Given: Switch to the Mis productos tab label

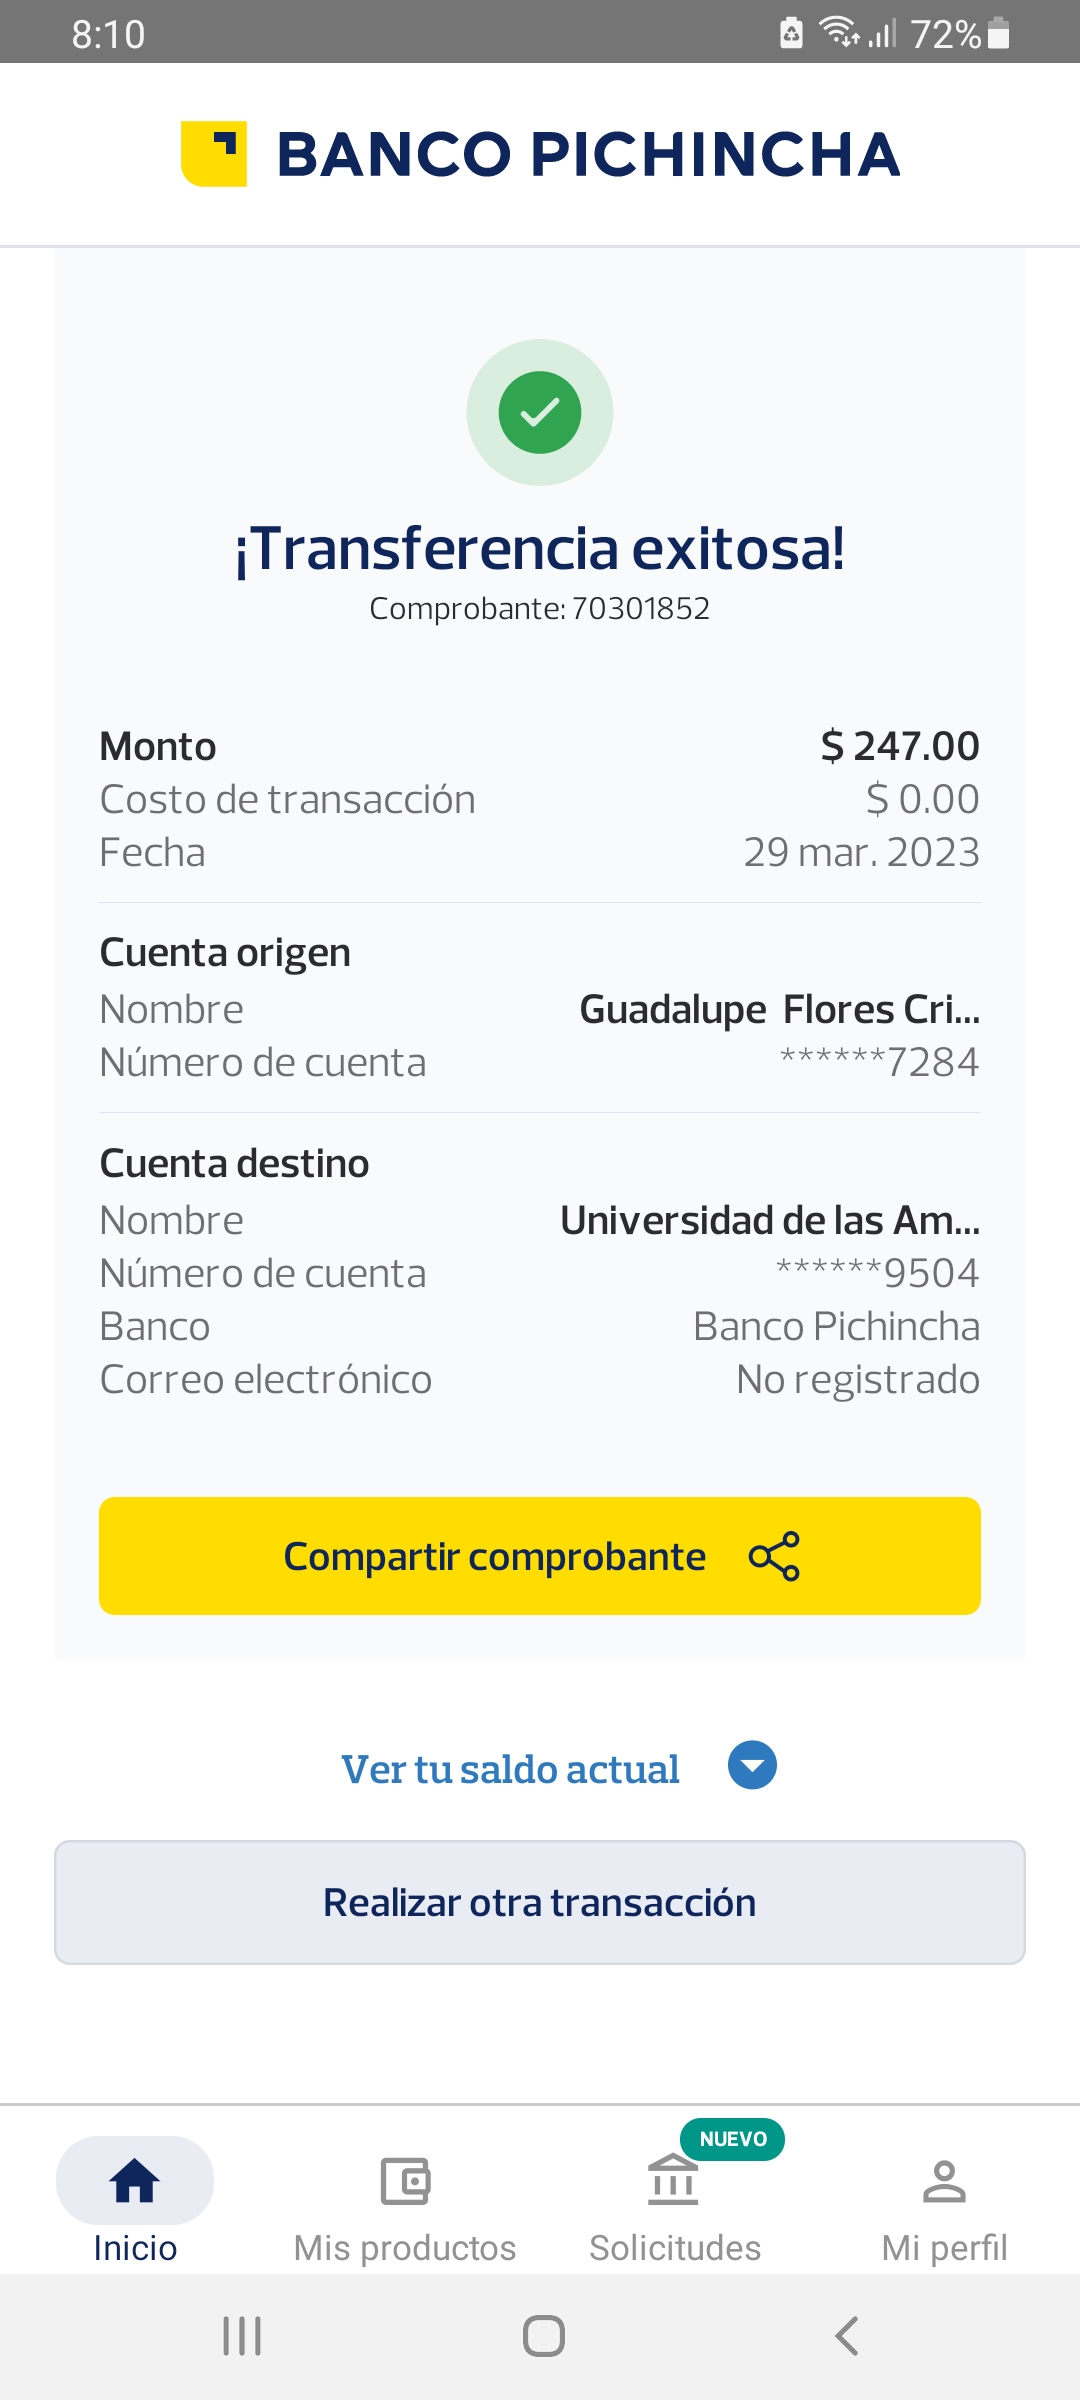Looking at the screenshot, I should (x=405, y=2248).
